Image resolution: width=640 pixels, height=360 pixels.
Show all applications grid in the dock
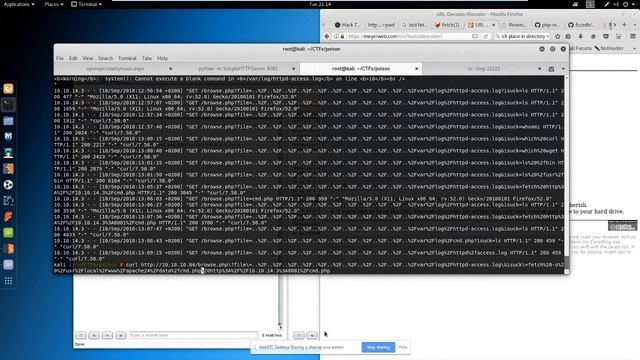coord(8,281)
